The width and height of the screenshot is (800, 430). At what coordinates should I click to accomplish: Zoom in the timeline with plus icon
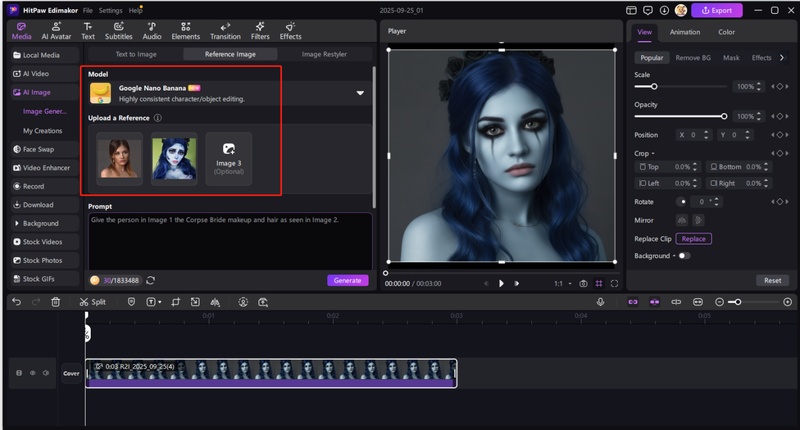pos(787,302)
